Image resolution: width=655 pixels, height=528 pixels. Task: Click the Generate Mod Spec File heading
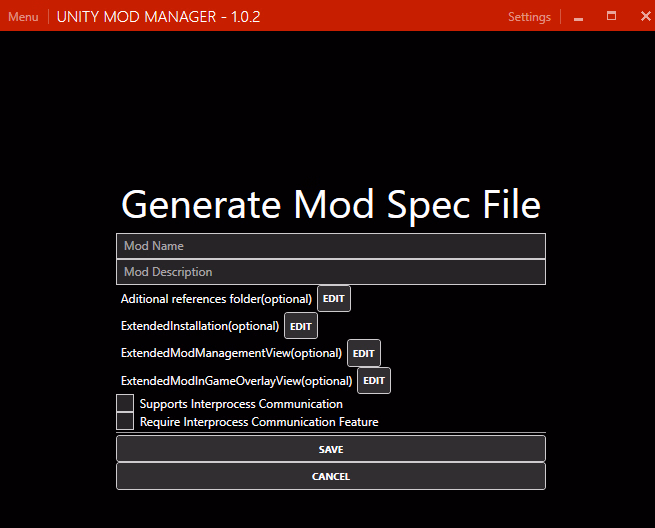tap(330, 204)
